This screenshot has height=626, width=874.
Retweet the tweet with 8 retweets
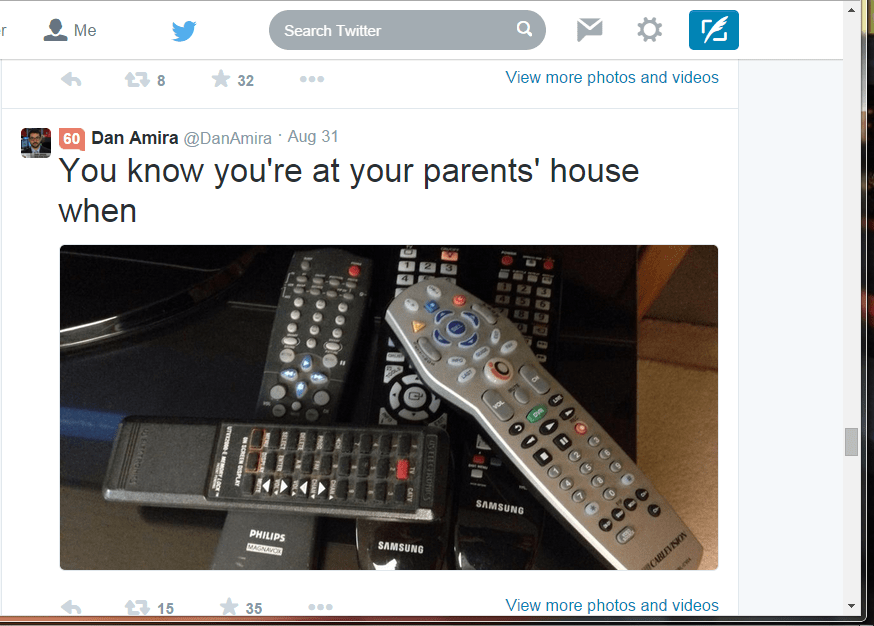tap(137, 80)
